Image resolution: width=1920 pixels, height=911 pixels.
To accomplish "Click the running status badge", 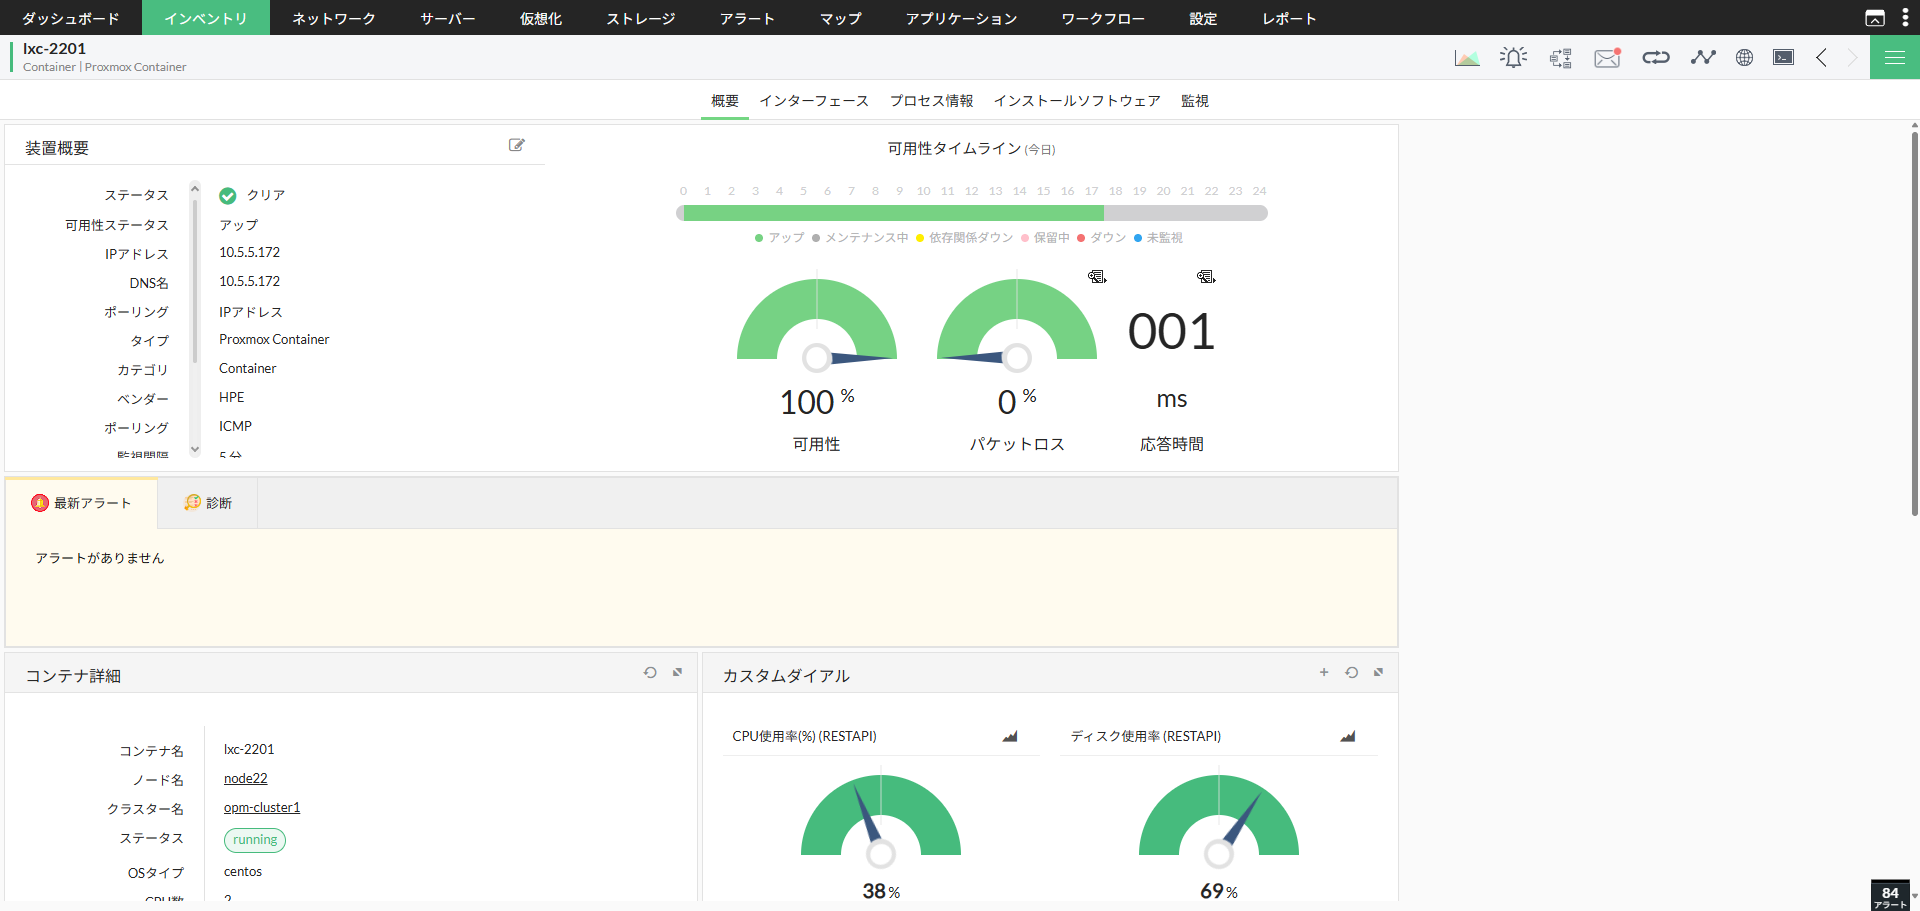I will click(255, 840).
